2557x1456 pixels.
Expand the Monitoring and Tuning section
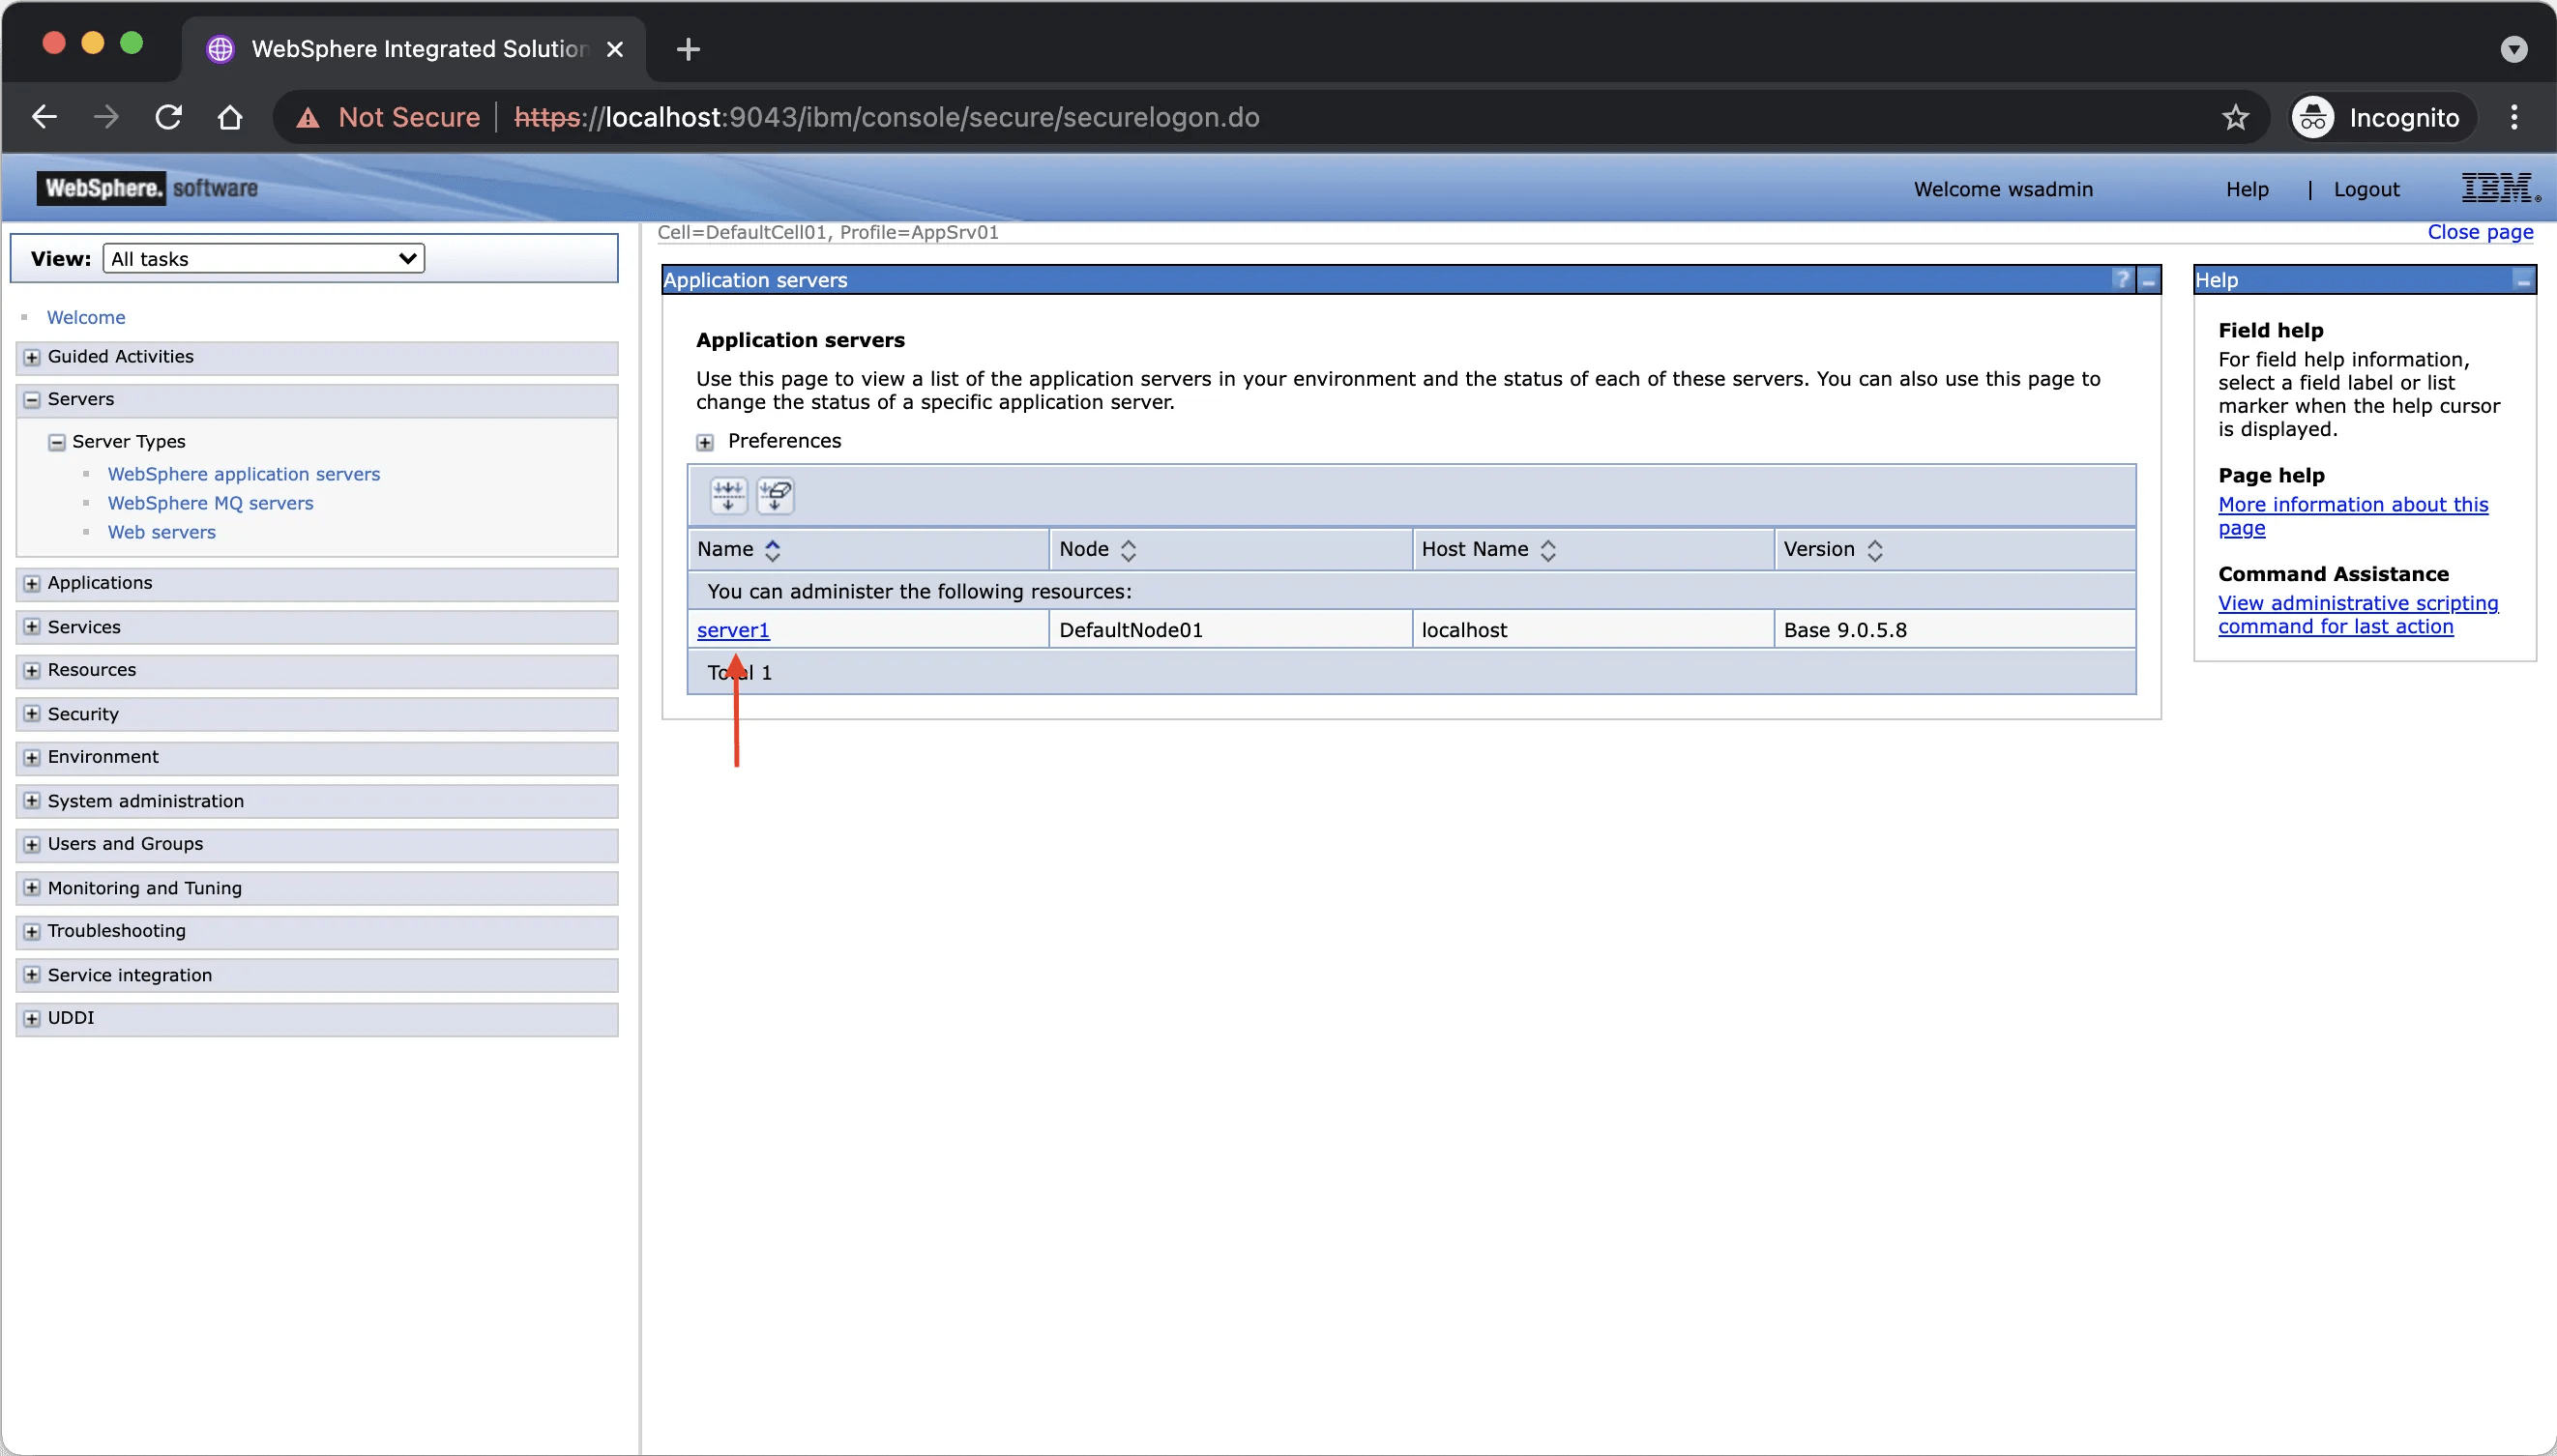32,888
